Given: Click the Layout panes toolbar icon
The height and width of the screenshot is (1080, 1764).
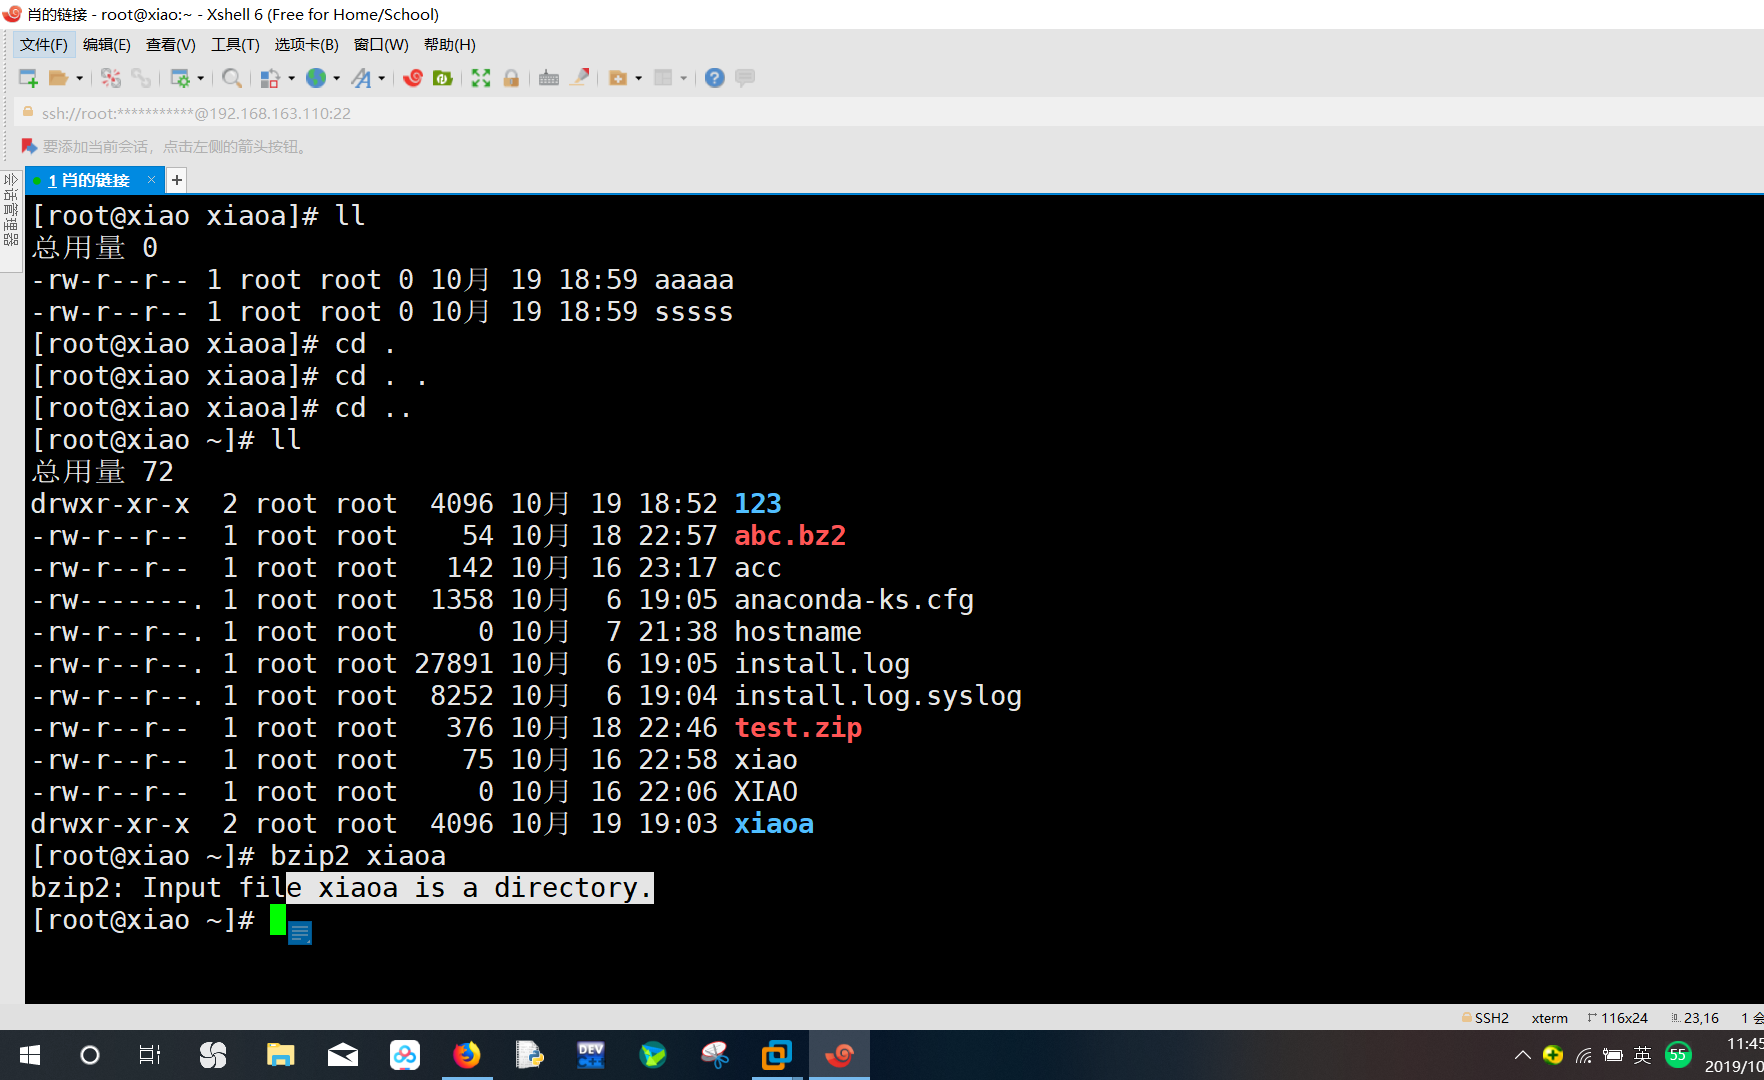Looking at the screenshot, I should pyautogui.click(x=663, y=78).
